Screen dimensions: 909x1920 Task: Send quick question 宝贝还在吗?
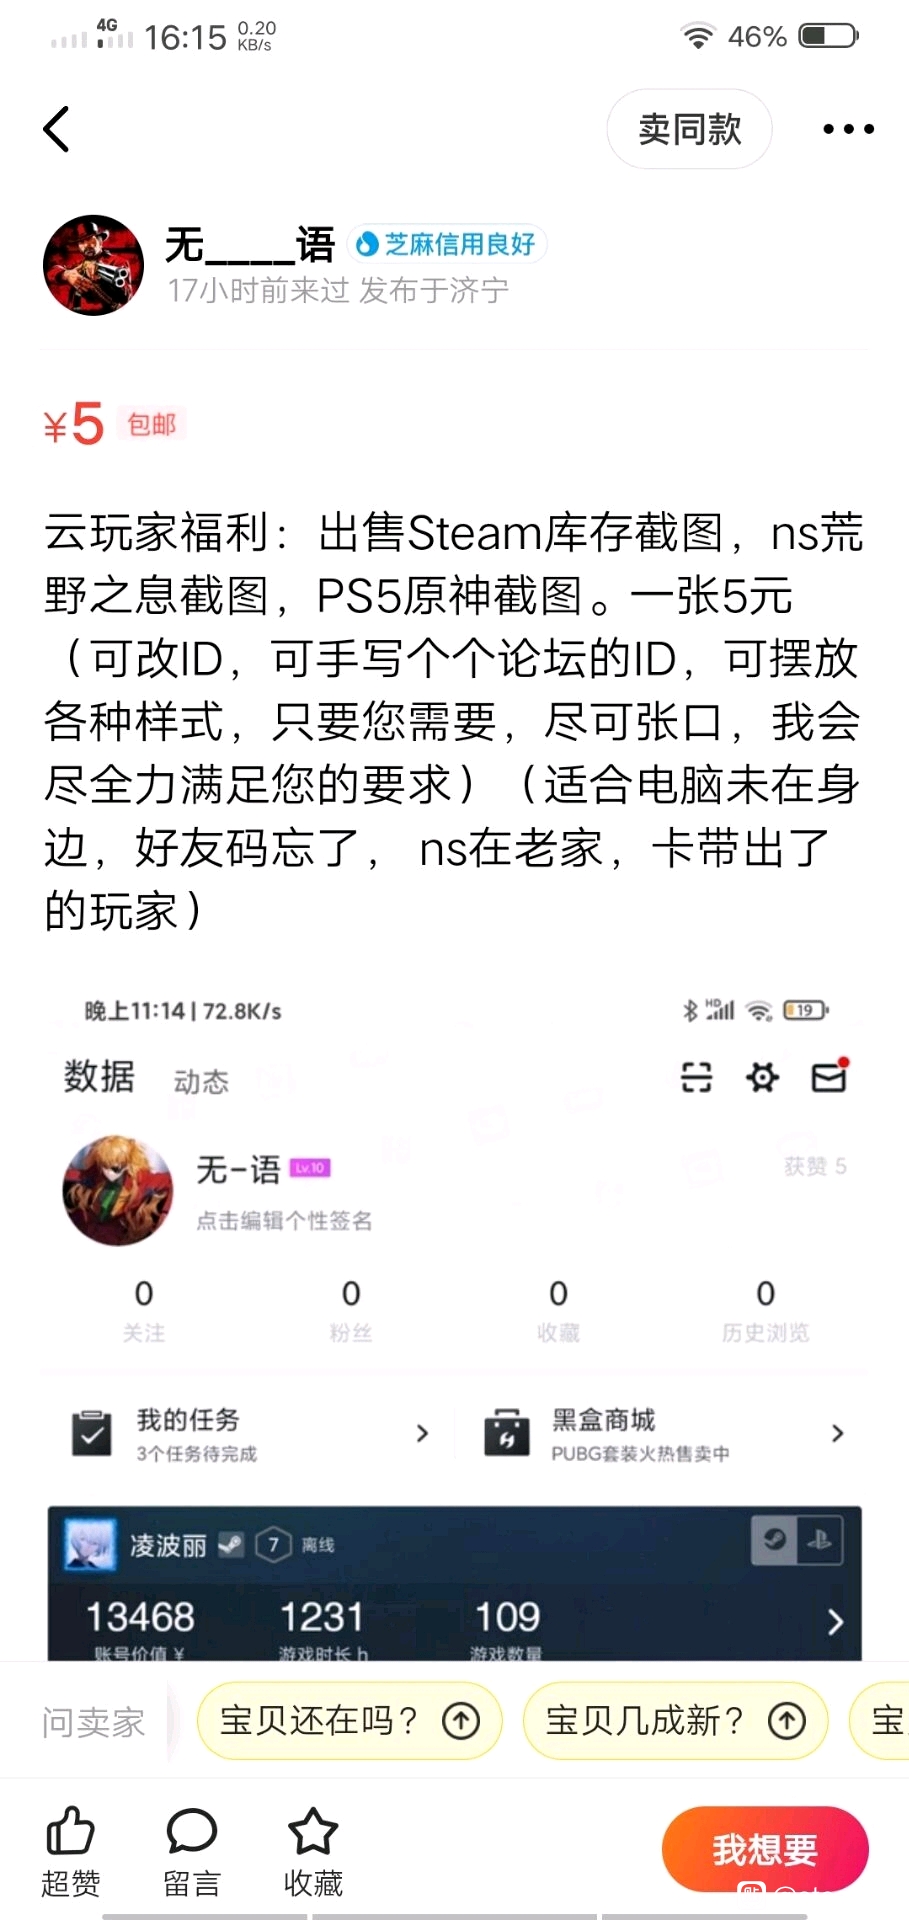click(349, 1721)
